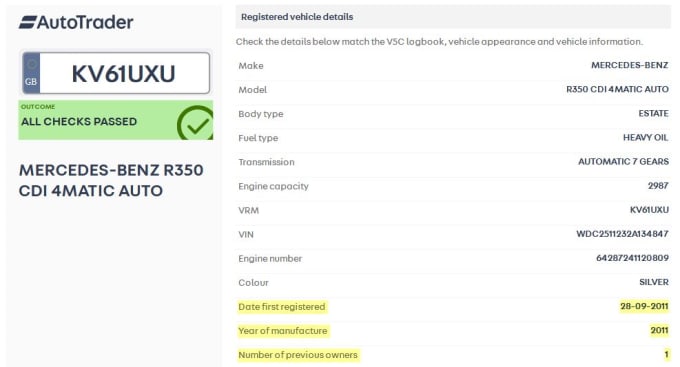Click the green checkmark circle icon

195,123
